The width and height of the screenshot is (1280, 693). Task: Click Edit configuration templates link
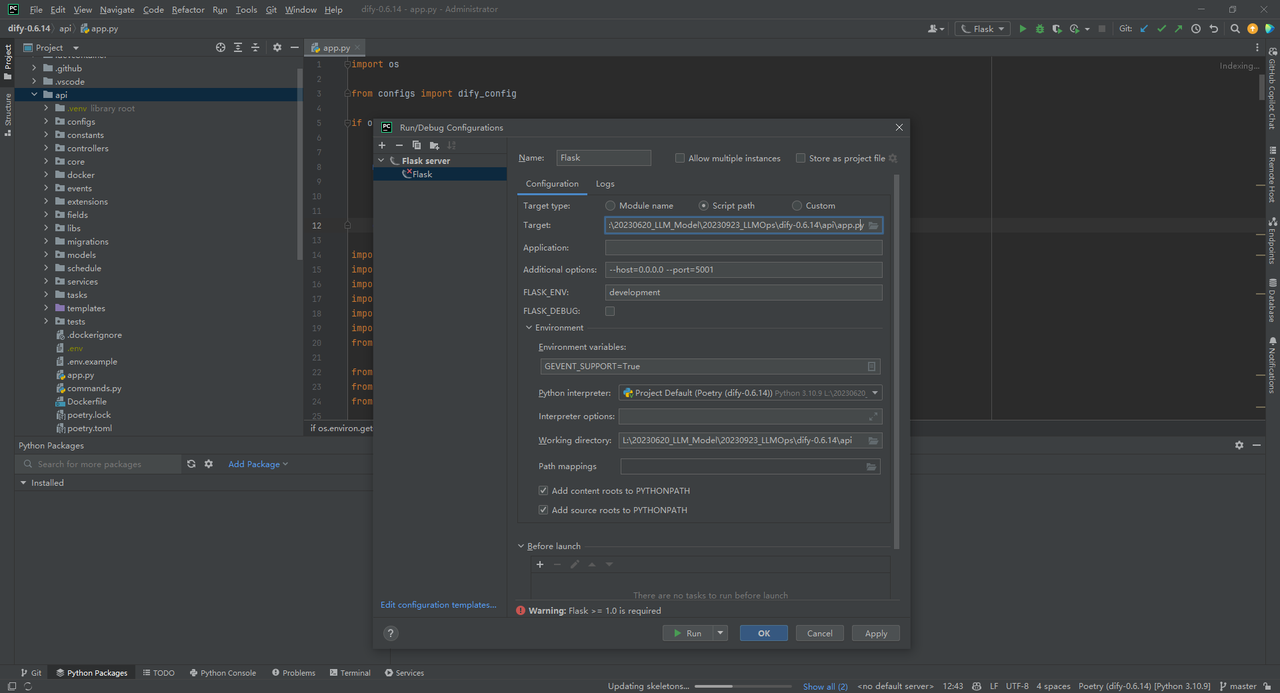437,604
